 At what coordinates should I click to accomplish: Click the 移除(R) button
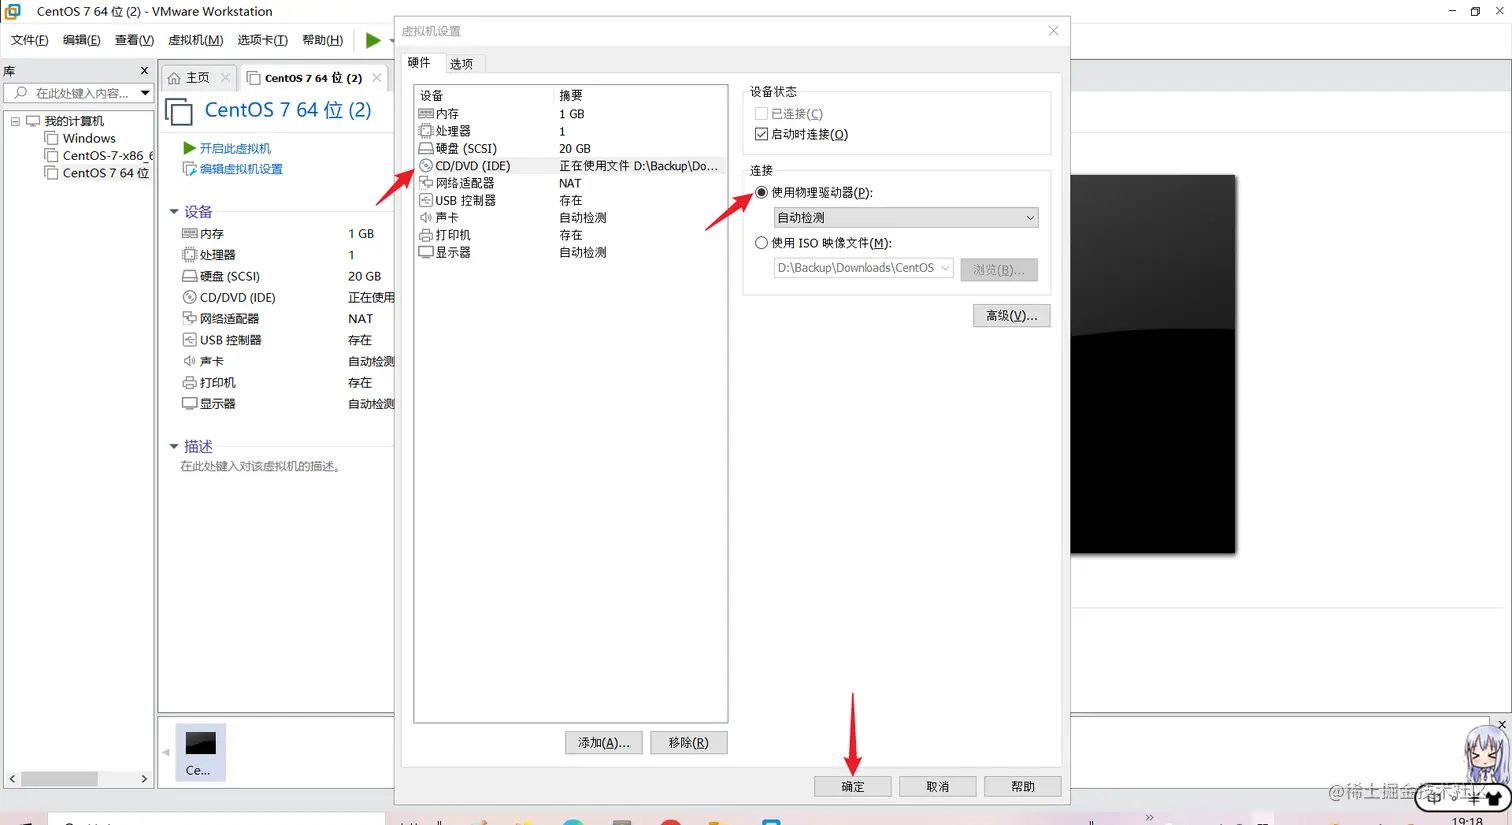(688, 743)
